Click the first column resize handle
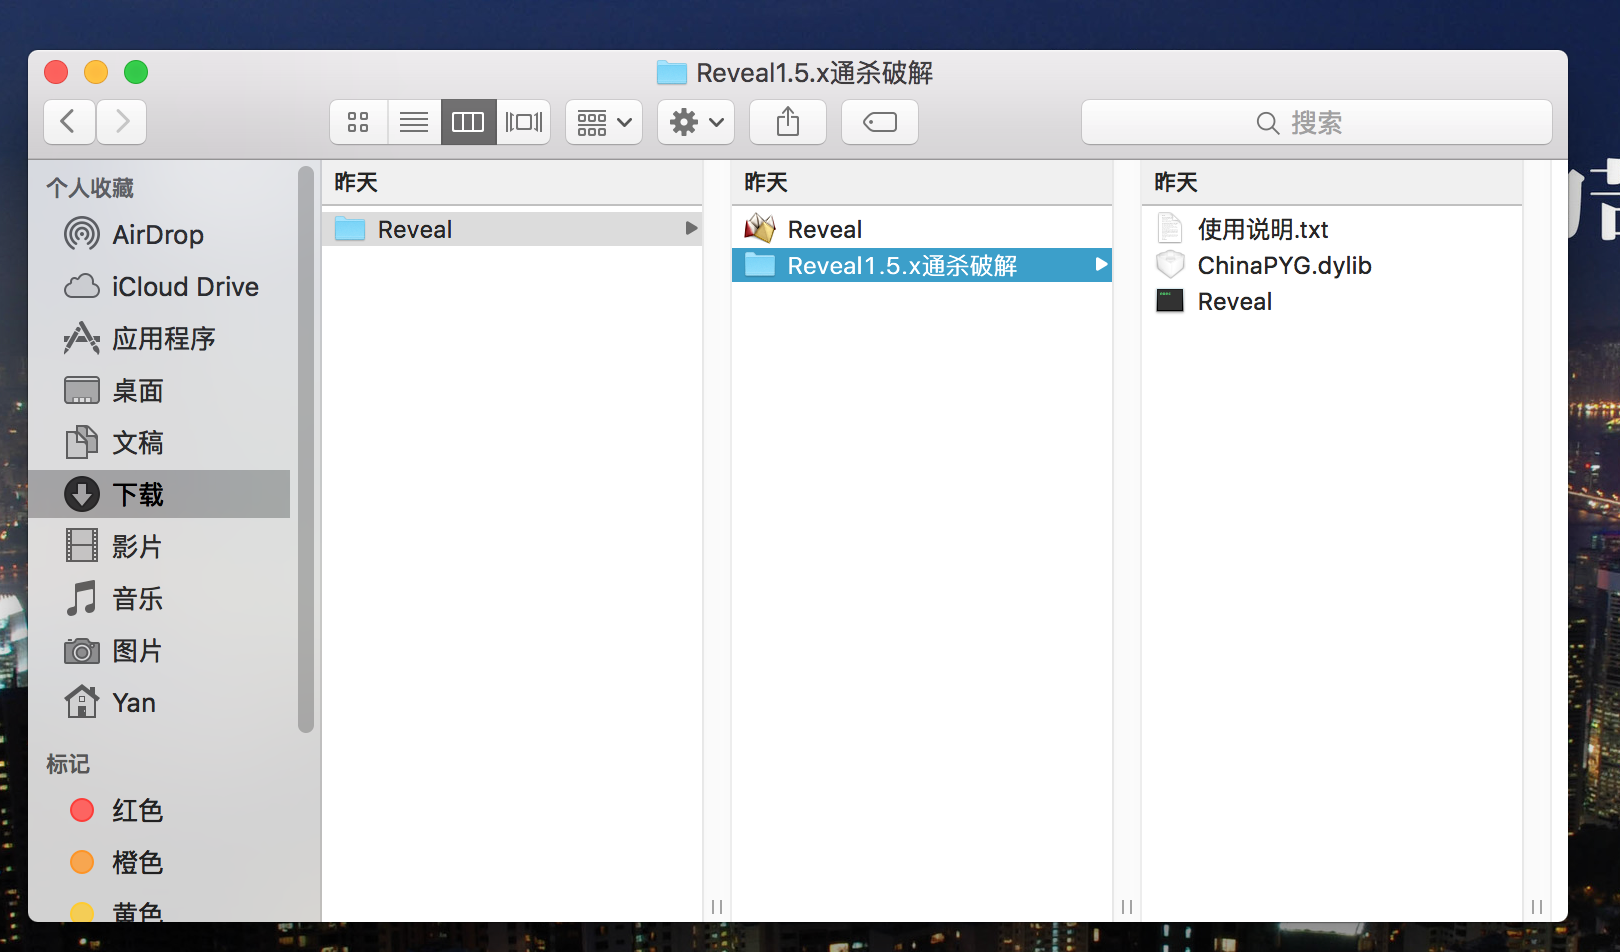This screenshot has width=1620, height=952. click(x=717, y=907)
